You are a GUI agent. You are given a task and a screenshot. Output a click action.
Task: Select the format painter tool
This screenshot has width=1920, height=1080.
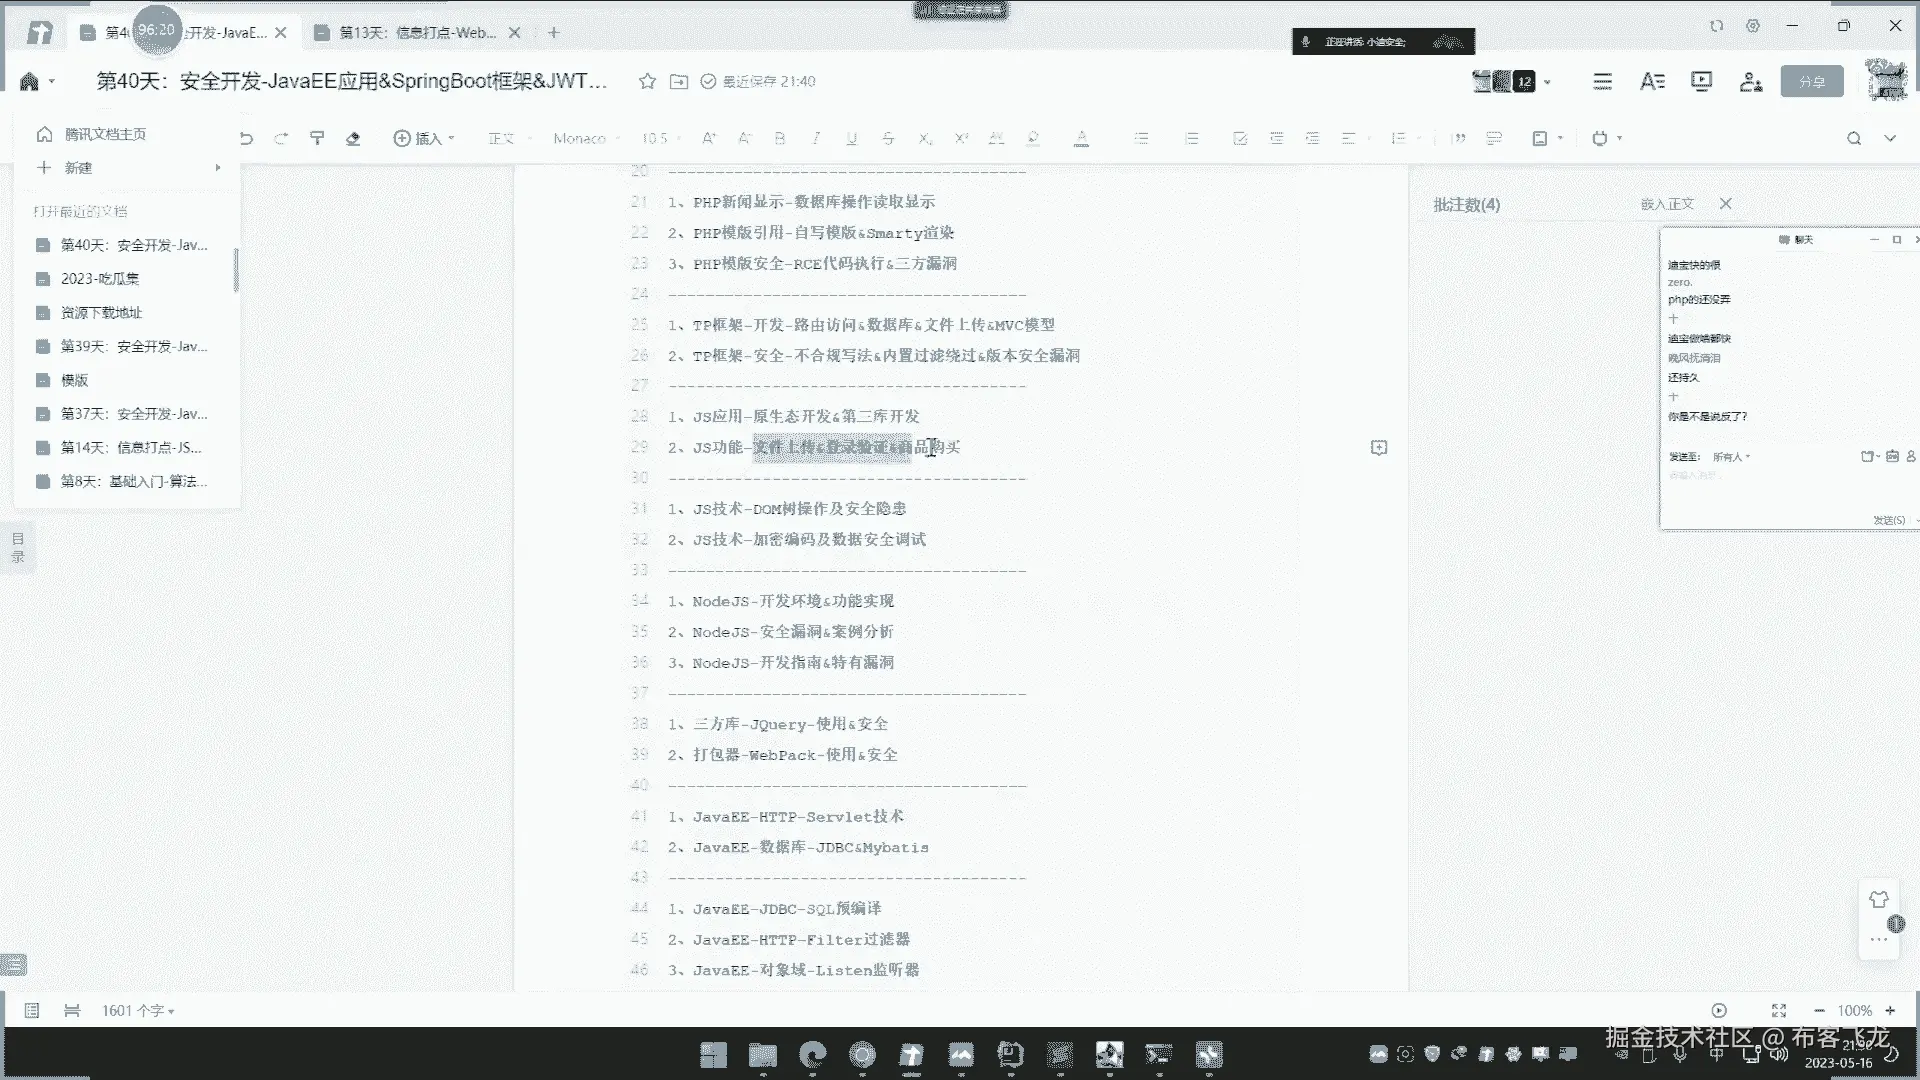(x=317, y=139)
